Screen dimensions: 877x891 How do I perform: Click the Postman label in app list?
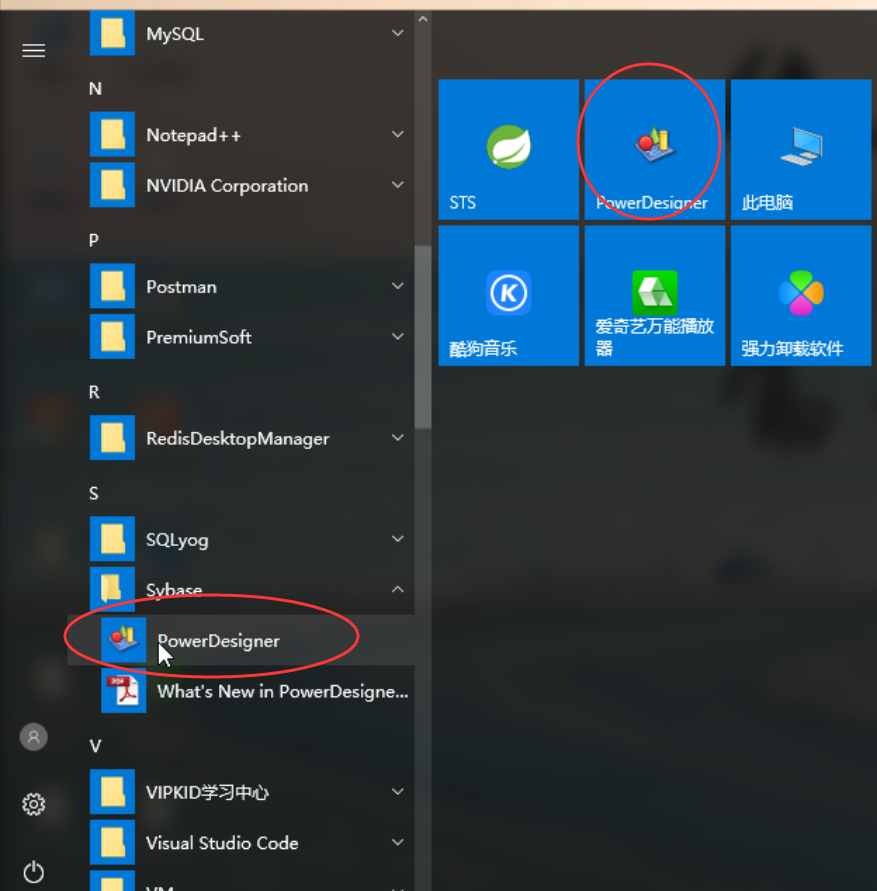(181, 287)
